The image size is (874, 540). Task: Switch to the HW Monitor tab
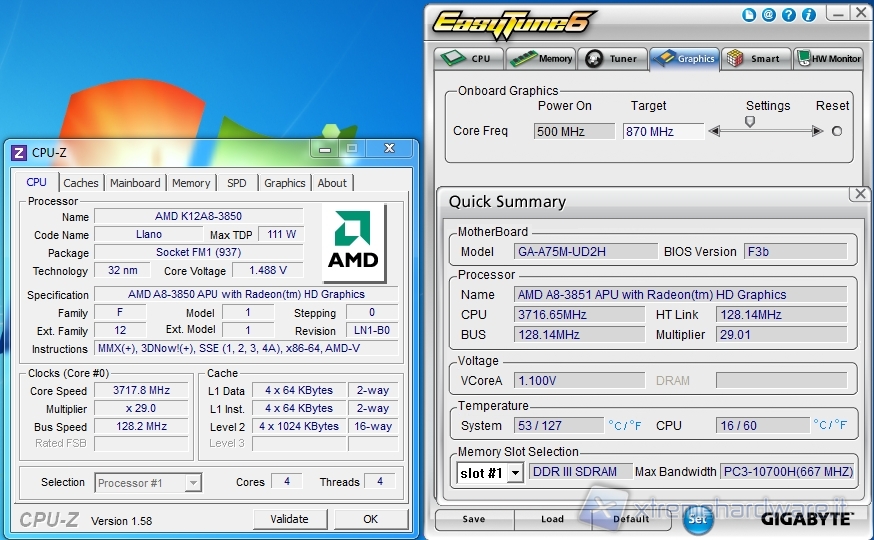[x=828, y=58]
